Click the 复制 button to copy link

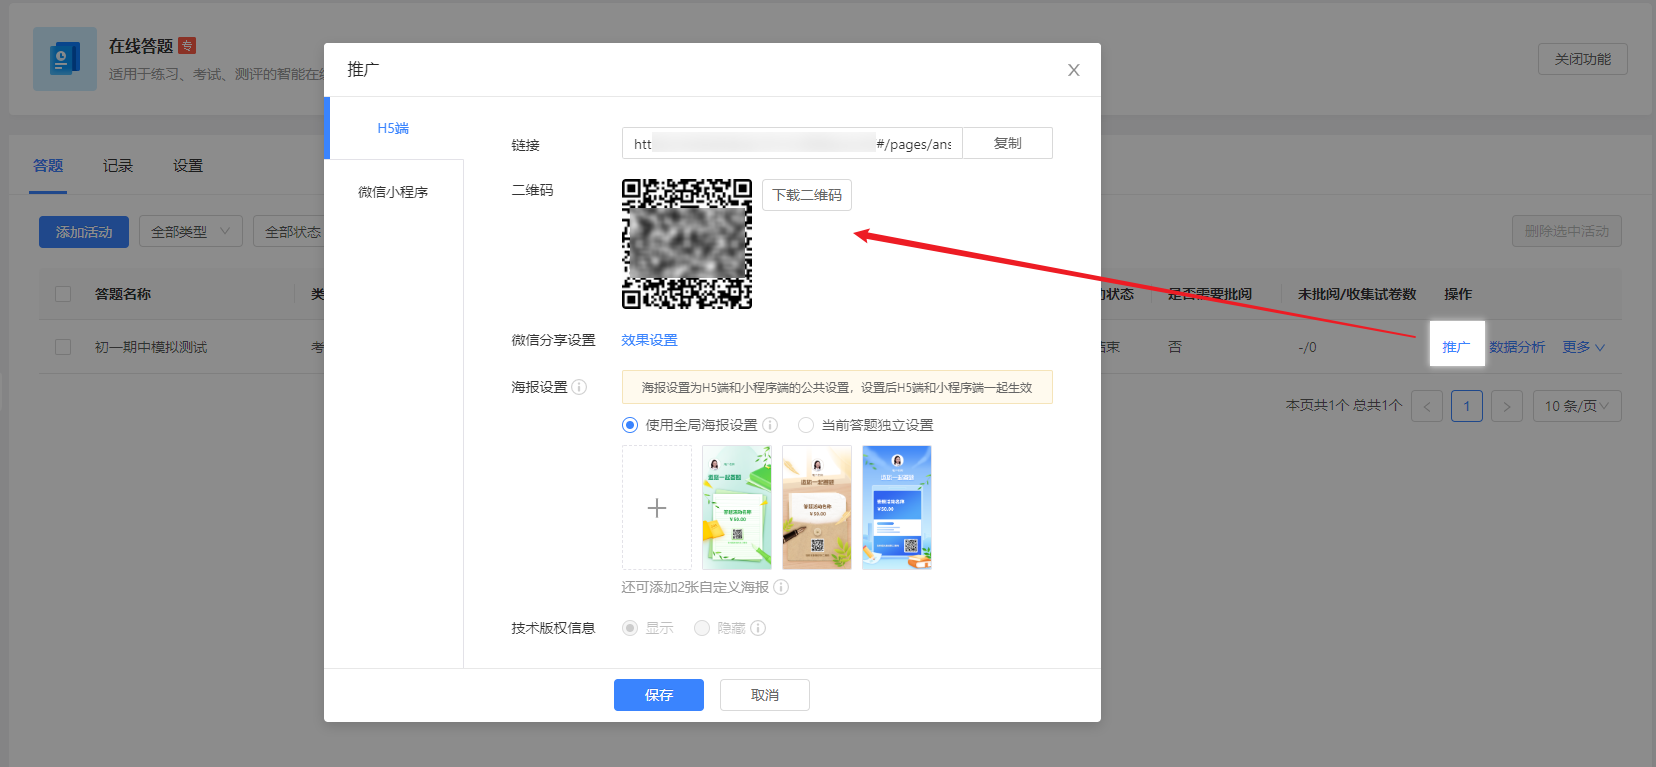click(x=1007, y=143)
